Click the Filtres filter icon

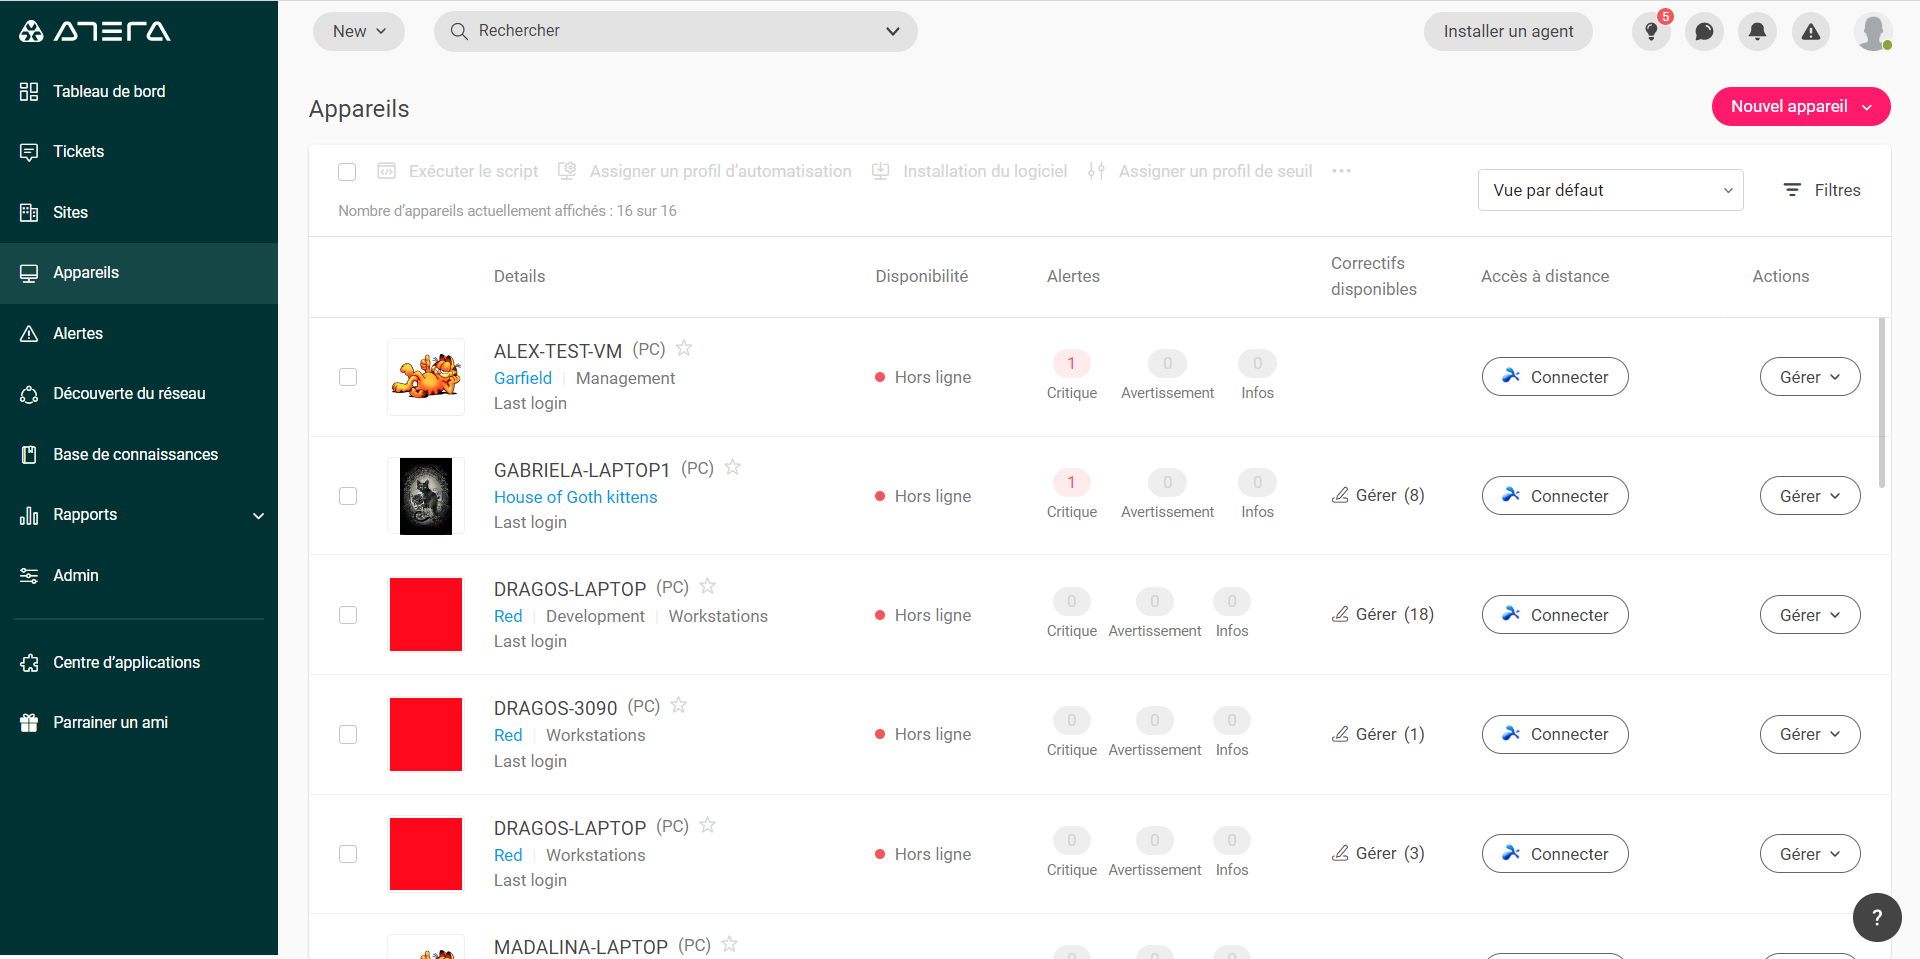tap(1792, 190)
